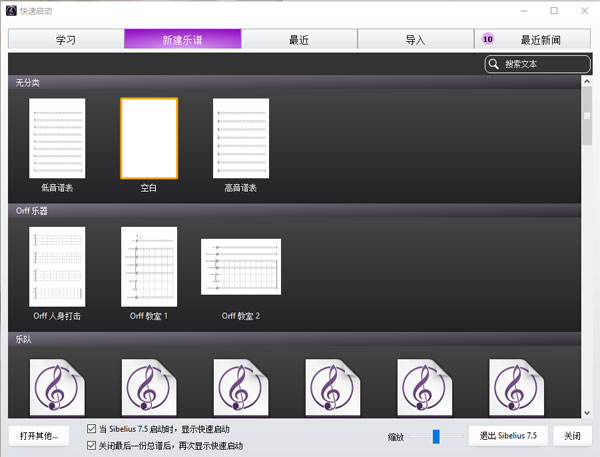
Task: Click the 打开其他... button
Action: tap(38, 436)
